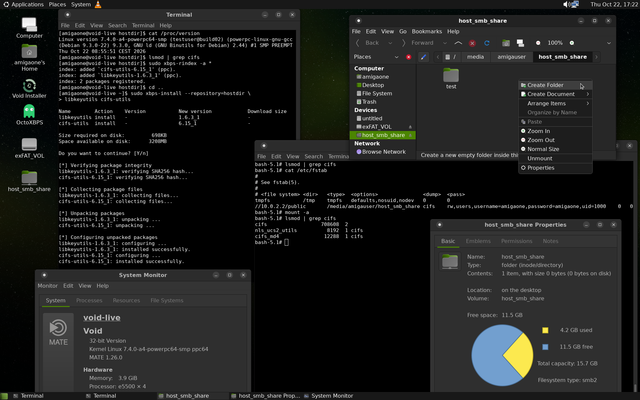Choose Zoom In from the context menu
Viewport: 640px width, 400px height.
[556, 131]
